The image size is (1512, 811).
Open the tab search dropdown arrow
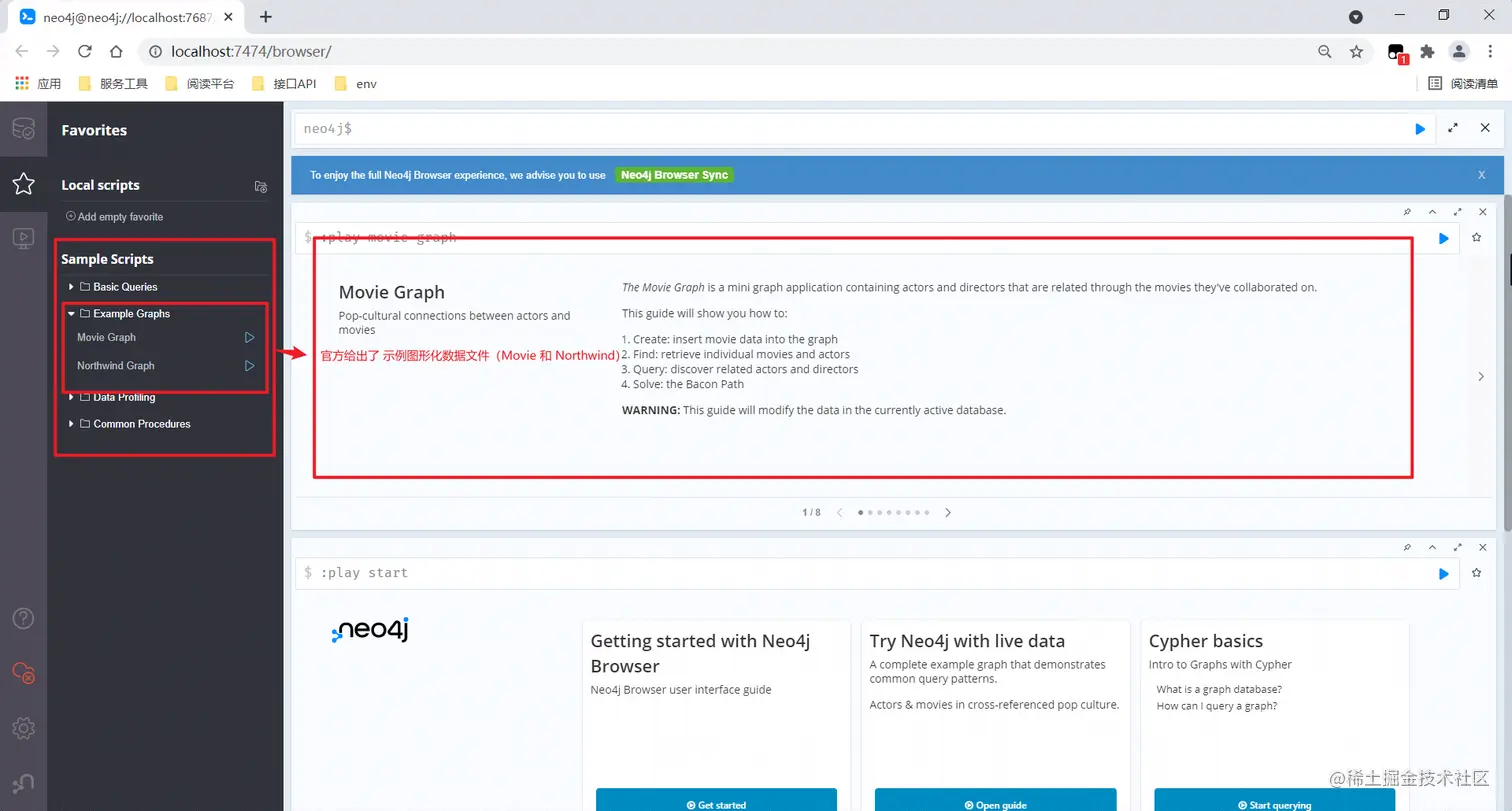[1355, 16]
